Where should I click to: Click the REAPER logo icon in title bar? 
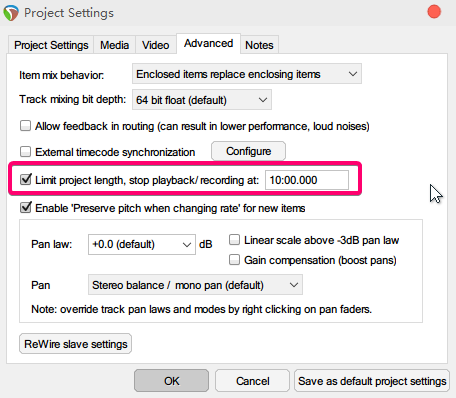(x=11, y=13)
